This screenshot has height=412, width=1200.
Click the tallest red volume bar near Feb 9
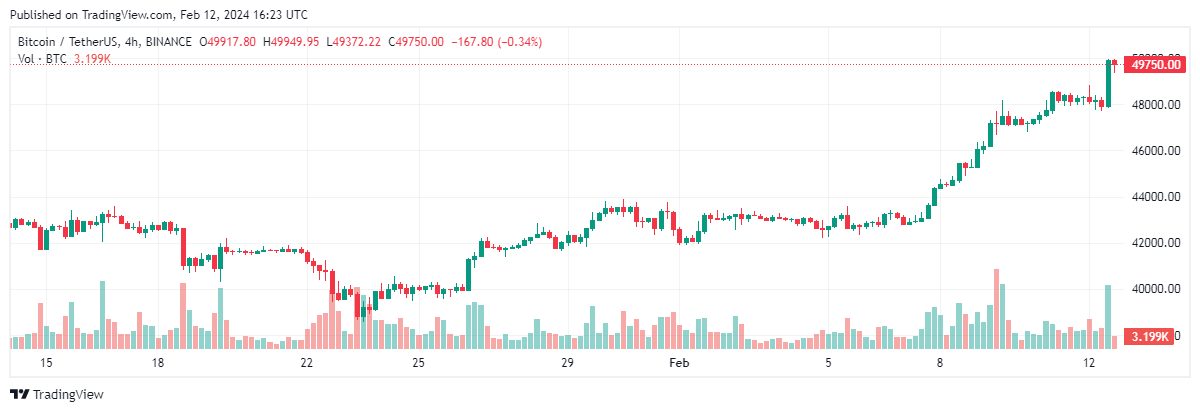click(x=996, y=308)
